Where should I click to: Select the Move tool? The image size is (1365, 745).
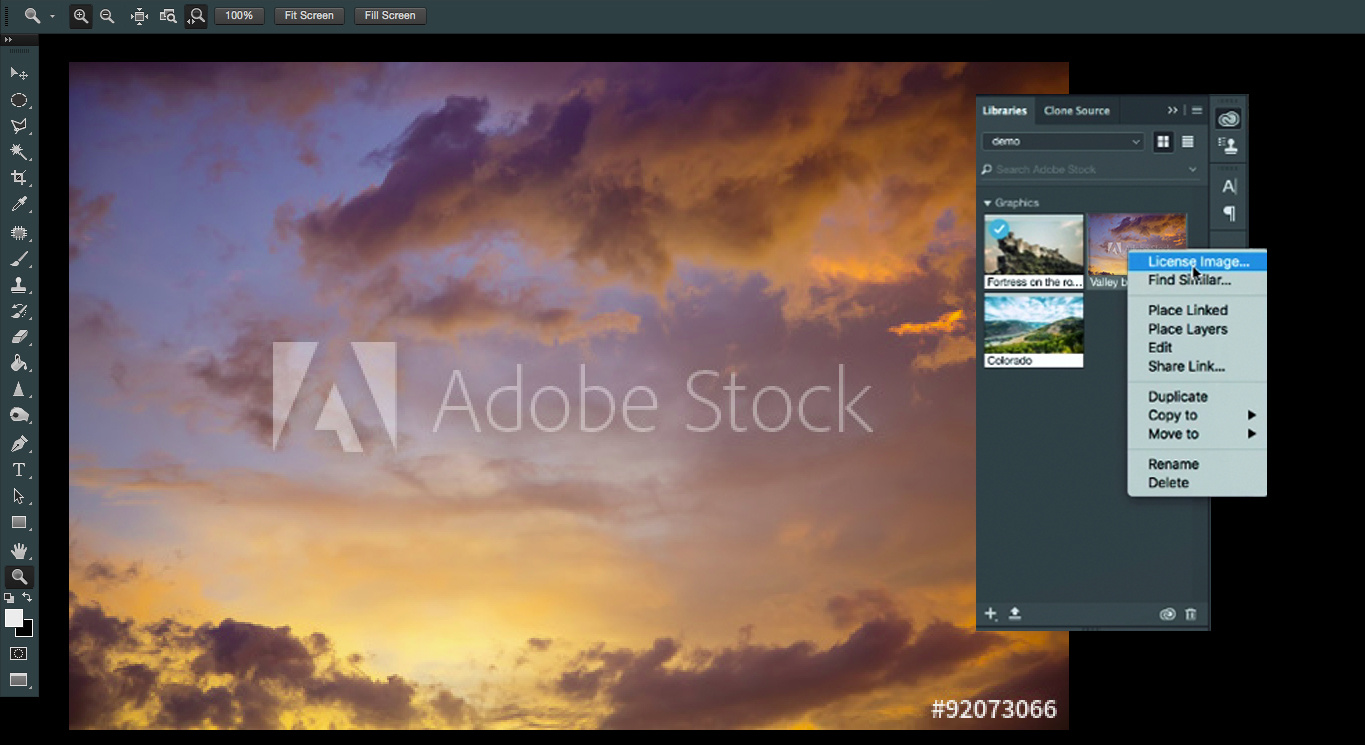[x=18, y=73]
